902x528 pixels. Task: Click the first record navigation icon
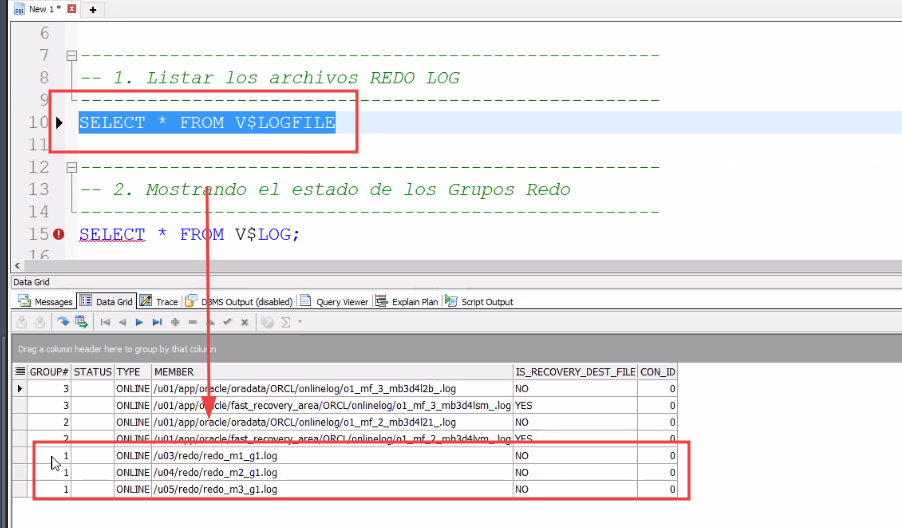(x=106, y=322)
